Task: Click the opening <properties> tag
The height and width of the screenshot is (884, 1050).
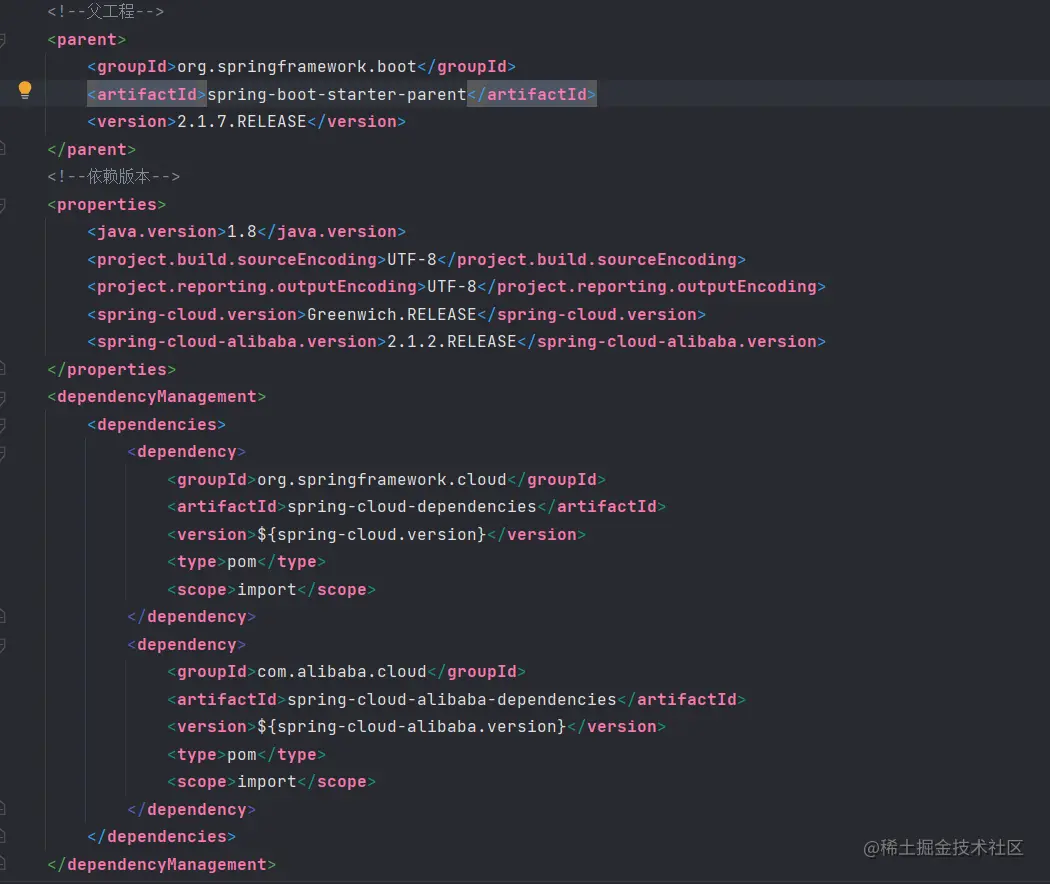Action: pyautogui.click(x=106, y=204)
